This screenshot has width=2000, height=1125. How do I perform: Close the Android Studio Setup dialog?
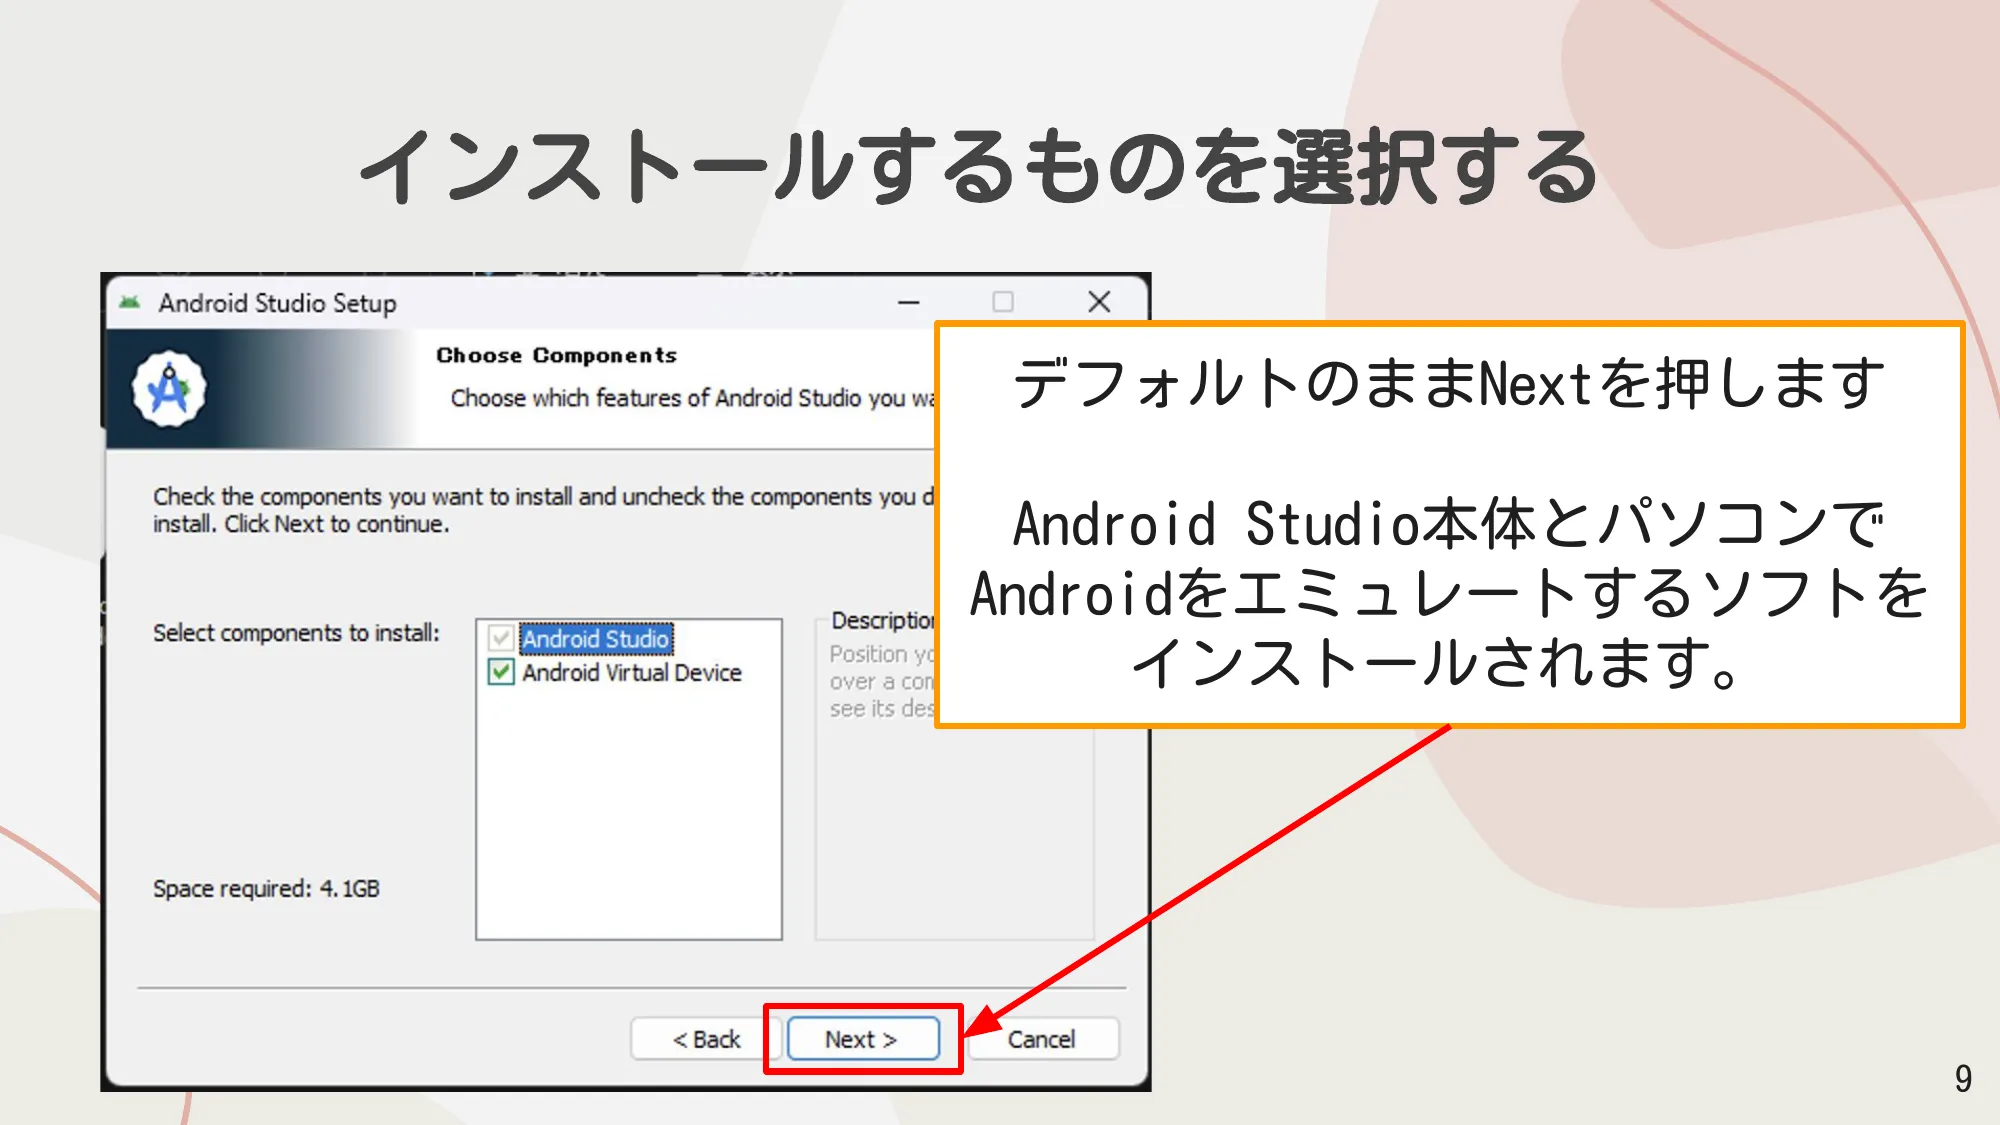point(1099,302)
